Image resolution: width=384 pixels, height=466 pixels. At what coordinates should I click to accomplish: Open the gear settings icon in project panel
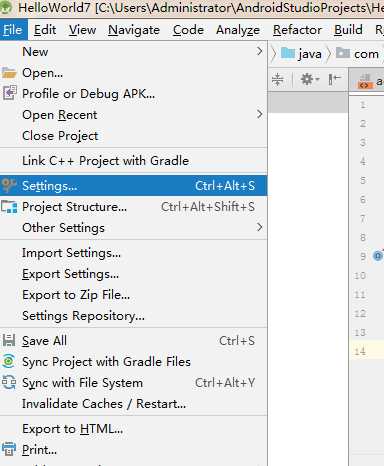(x=310, y=79)
